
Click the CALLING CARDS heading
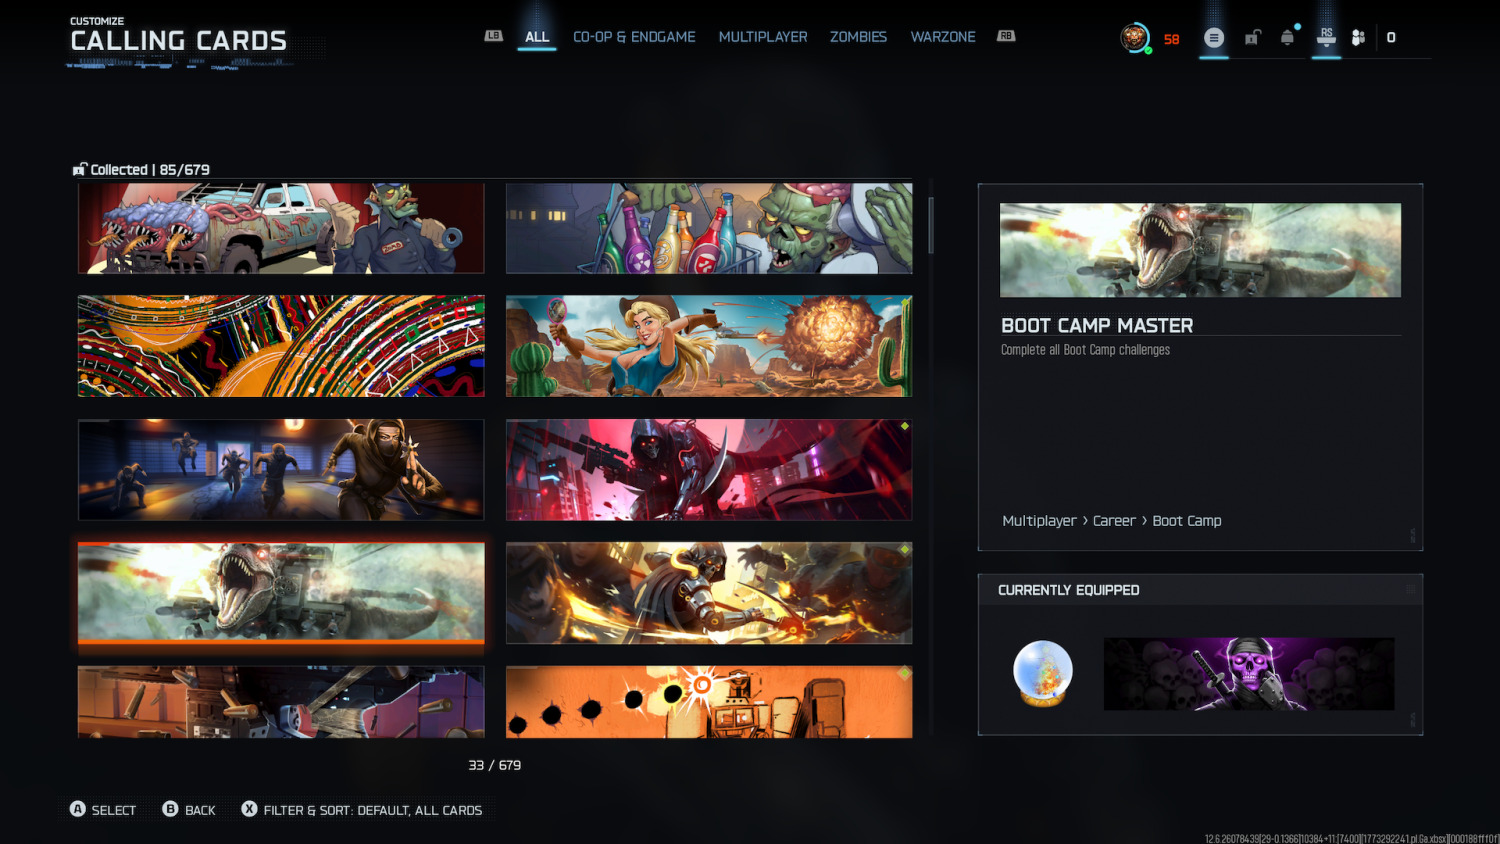click(178, 41)
